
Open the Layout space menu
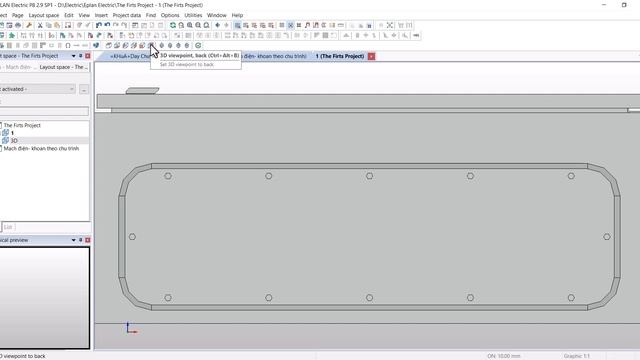click(44, 15)
